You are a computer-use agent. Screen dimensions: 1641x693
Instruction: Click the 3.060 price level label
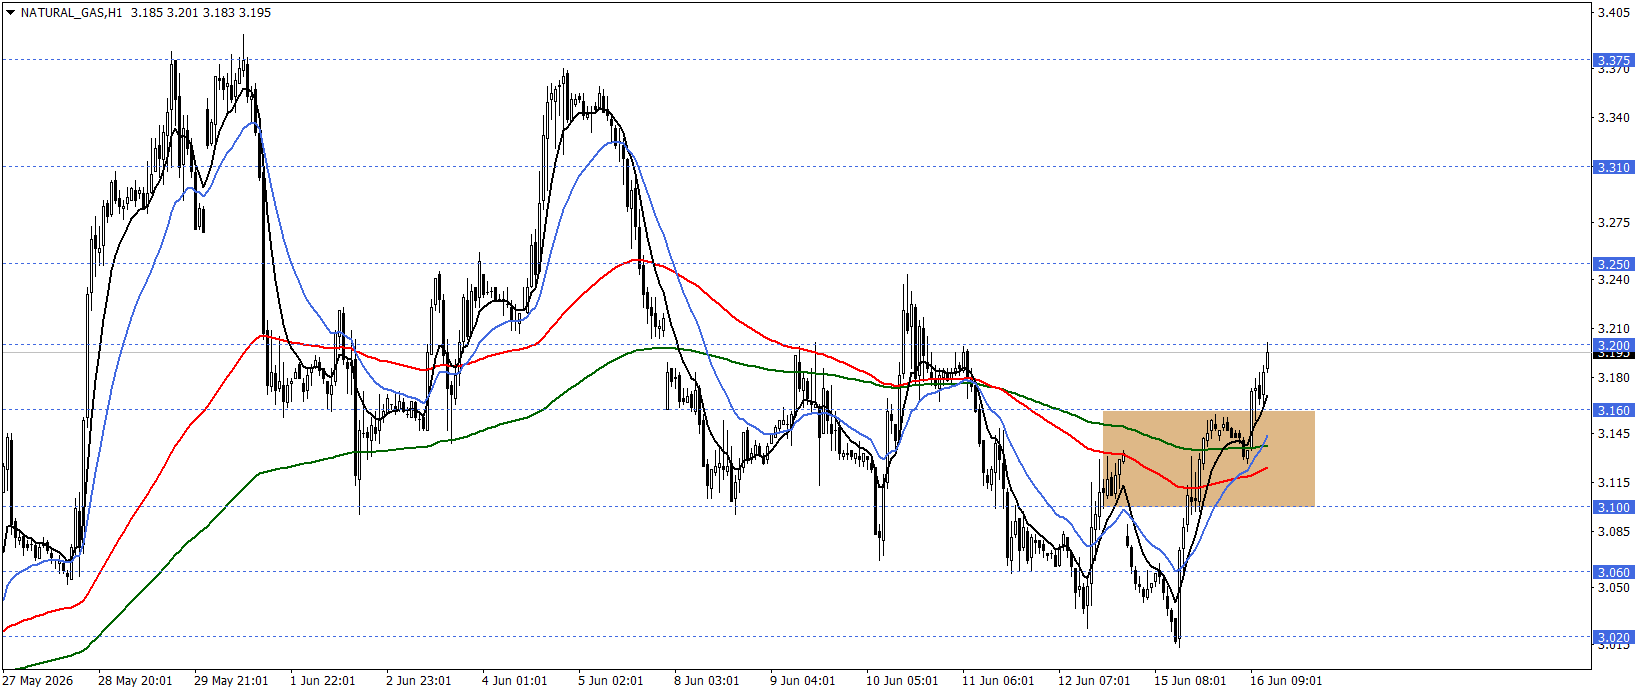1613,572
